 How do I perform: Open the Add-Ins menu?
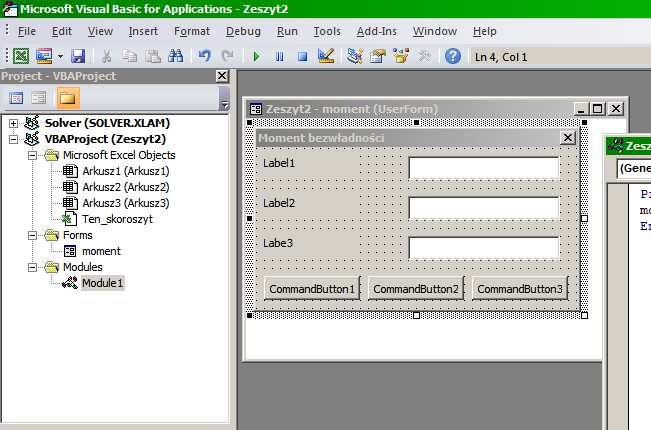pos(377,32)
